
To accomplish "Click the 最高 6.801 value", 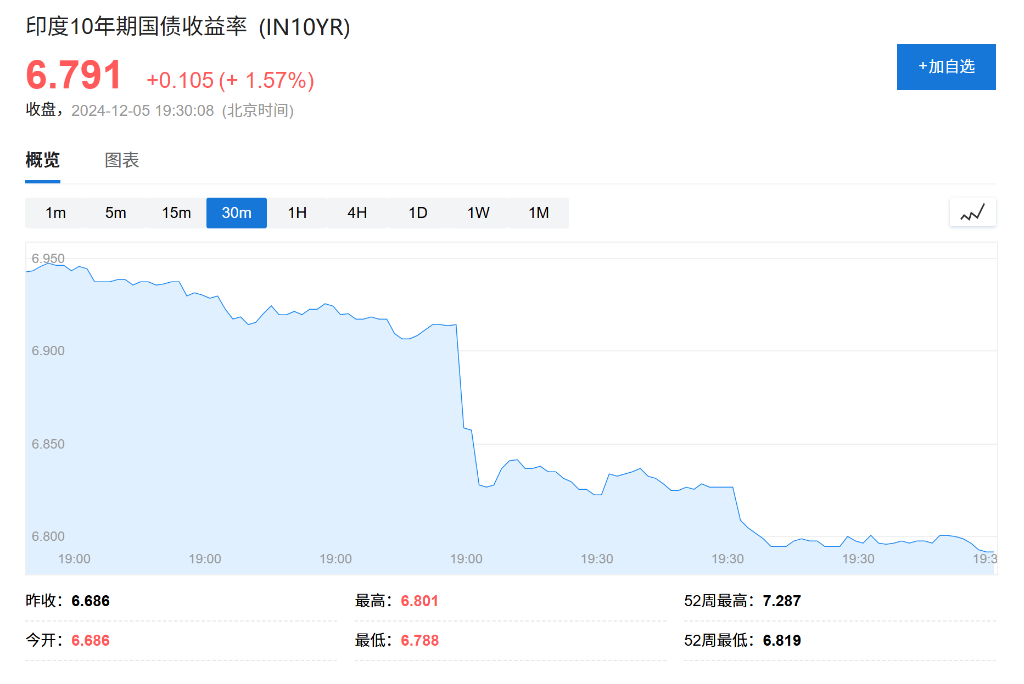I will pyautogui.click(x=419, y=601).
